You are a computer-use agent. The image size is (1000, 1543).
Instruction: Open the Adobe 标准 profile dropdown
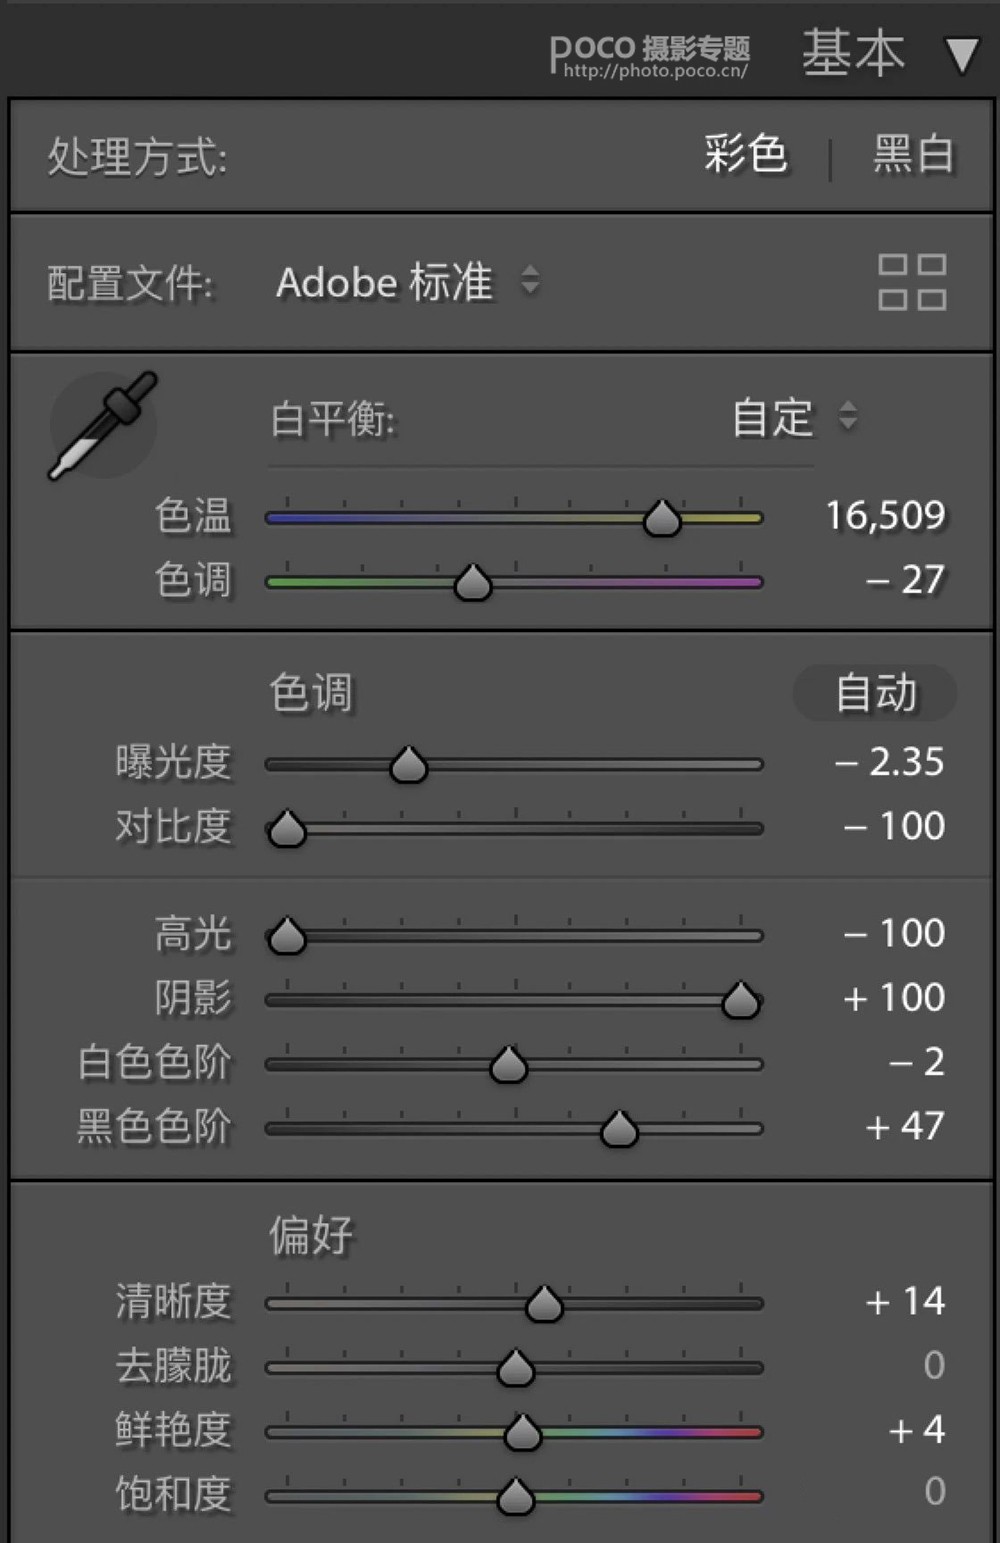408,283
